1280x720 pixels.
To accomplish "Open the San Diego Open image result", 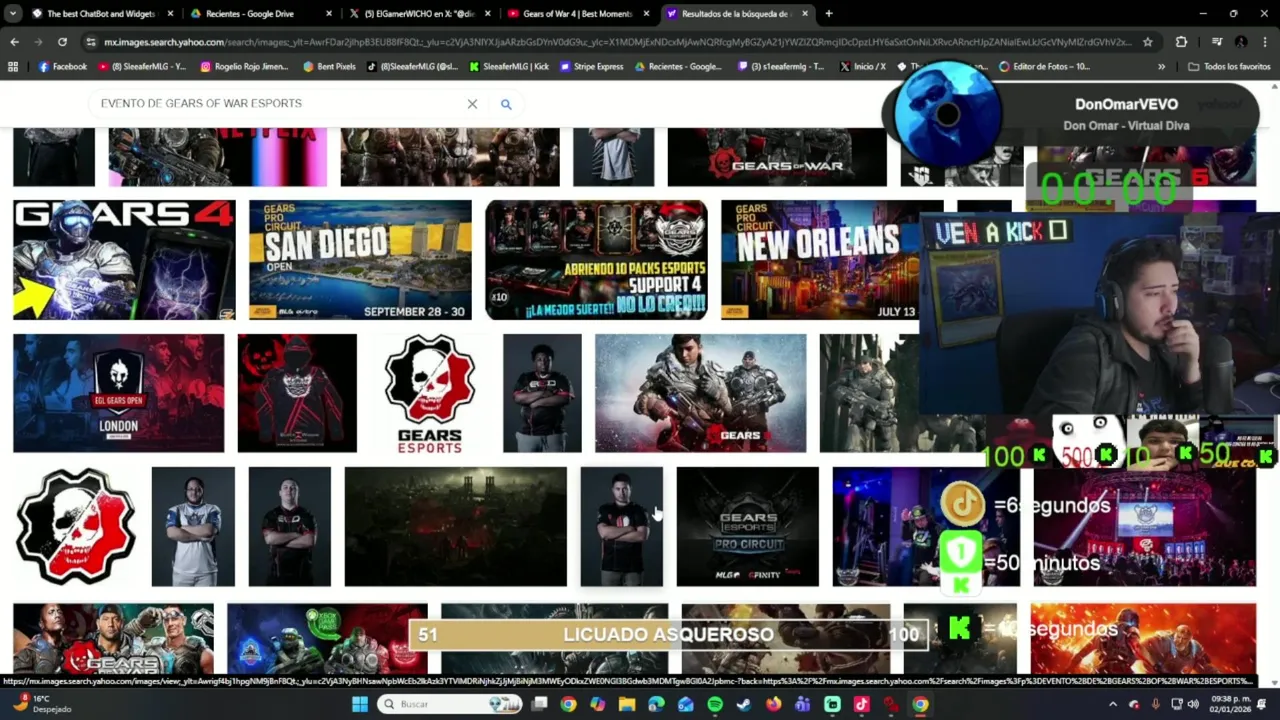I will click(x=360, y=260).
